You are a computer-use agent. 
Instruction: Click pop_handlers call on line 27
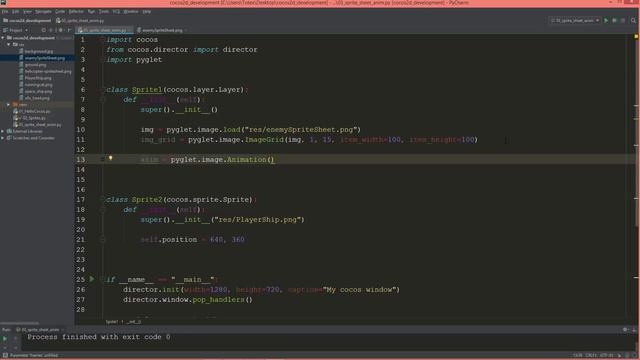[x=218, y=300]
